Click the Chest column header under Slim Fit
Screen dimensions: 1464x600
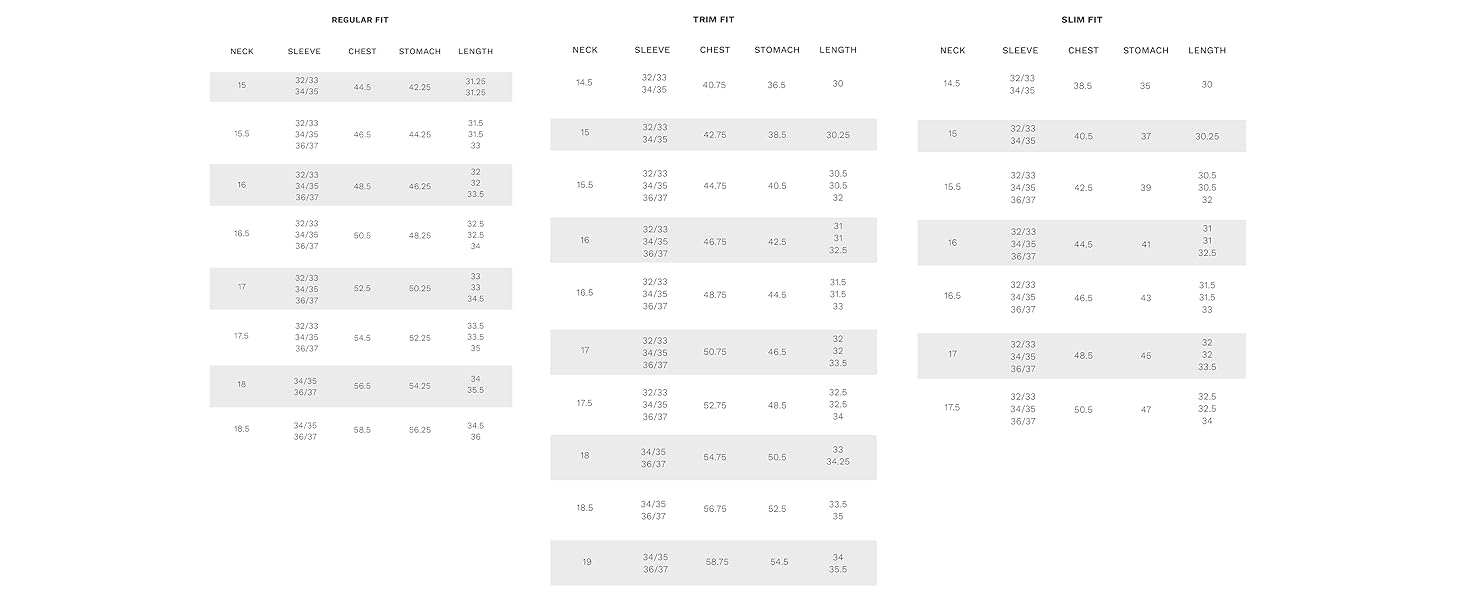coord(1083,50)
